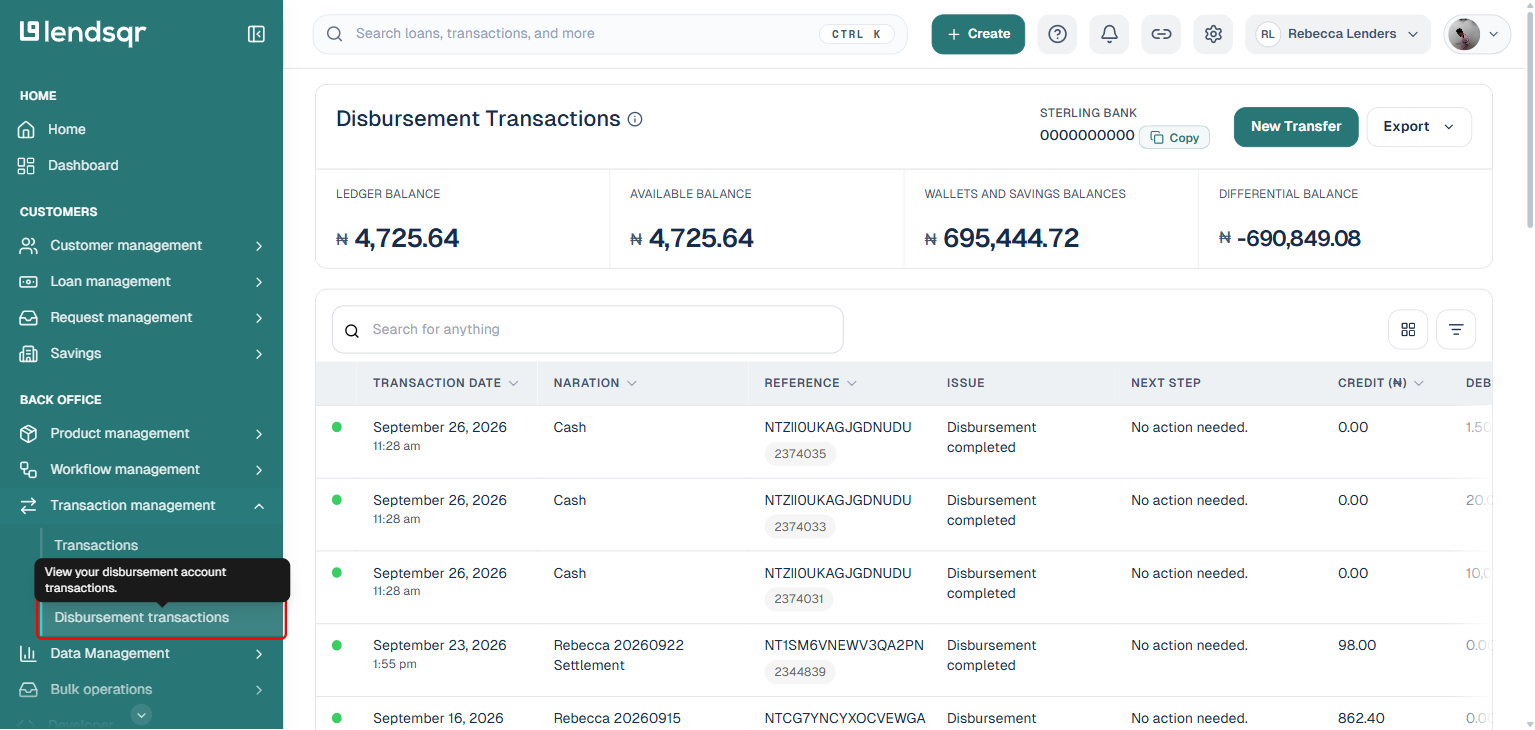Sort by Transaction Date column
The height and width of the screenshot is (730, 1535).
tap(446, 383)
